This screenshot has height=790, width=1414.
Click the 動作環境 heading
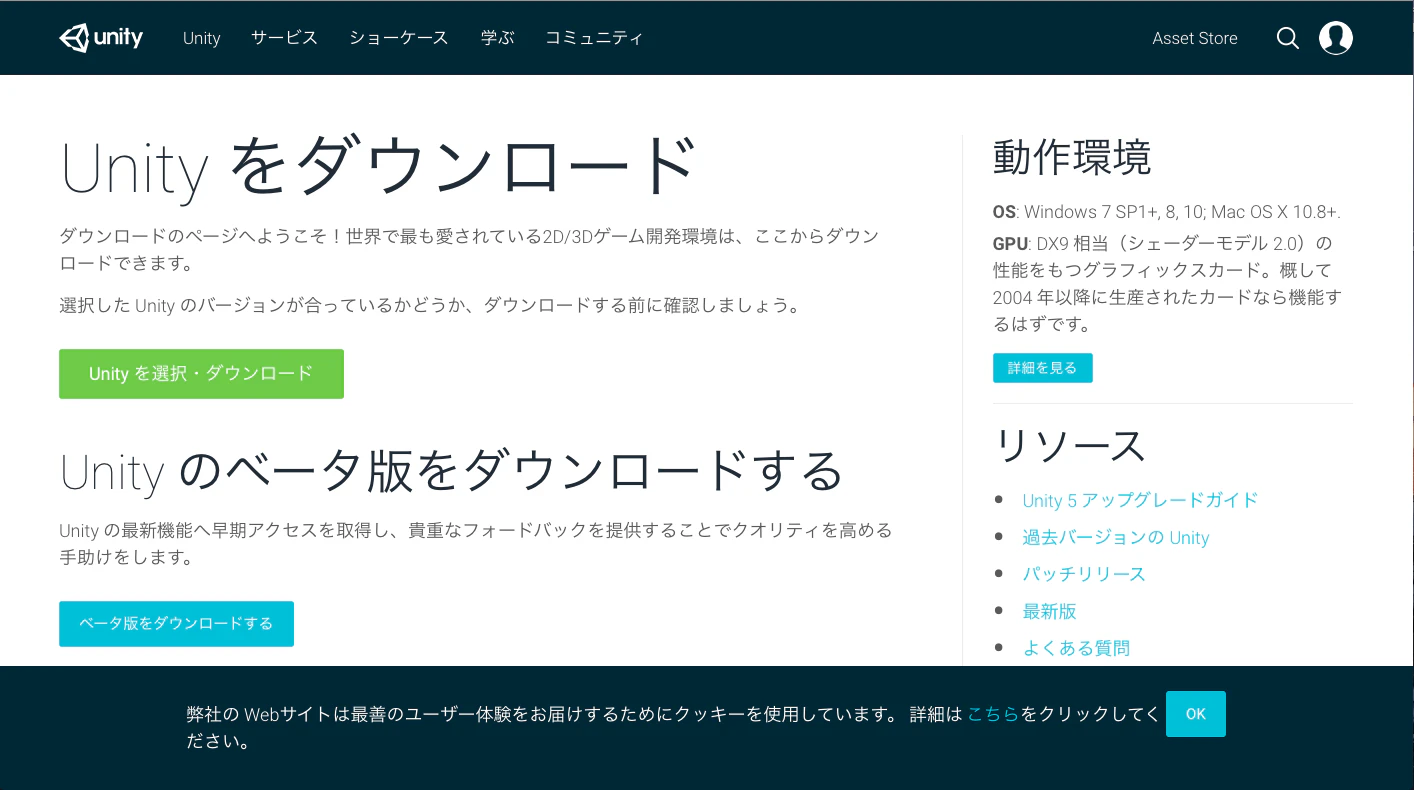pos(1072,157)
